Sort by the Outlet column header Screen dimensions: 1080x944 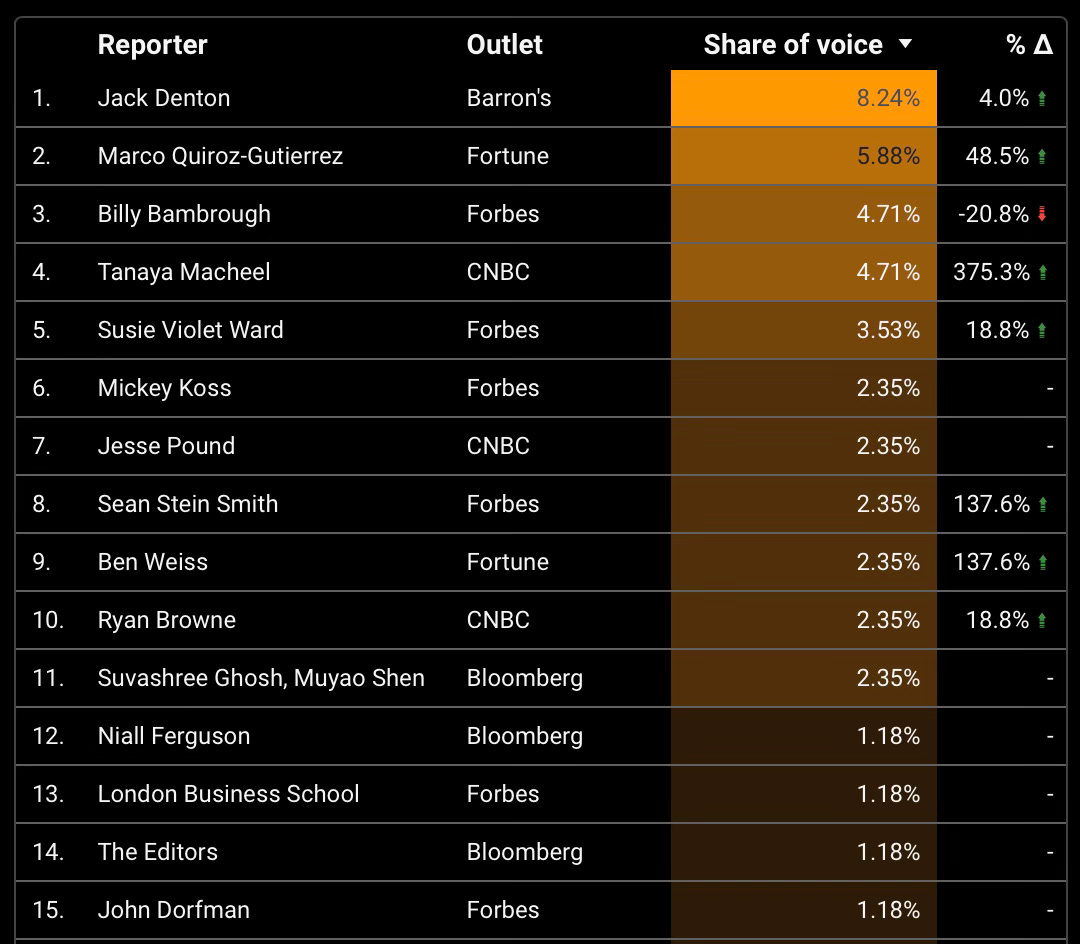pyautogui.click(x=504, y=45)
